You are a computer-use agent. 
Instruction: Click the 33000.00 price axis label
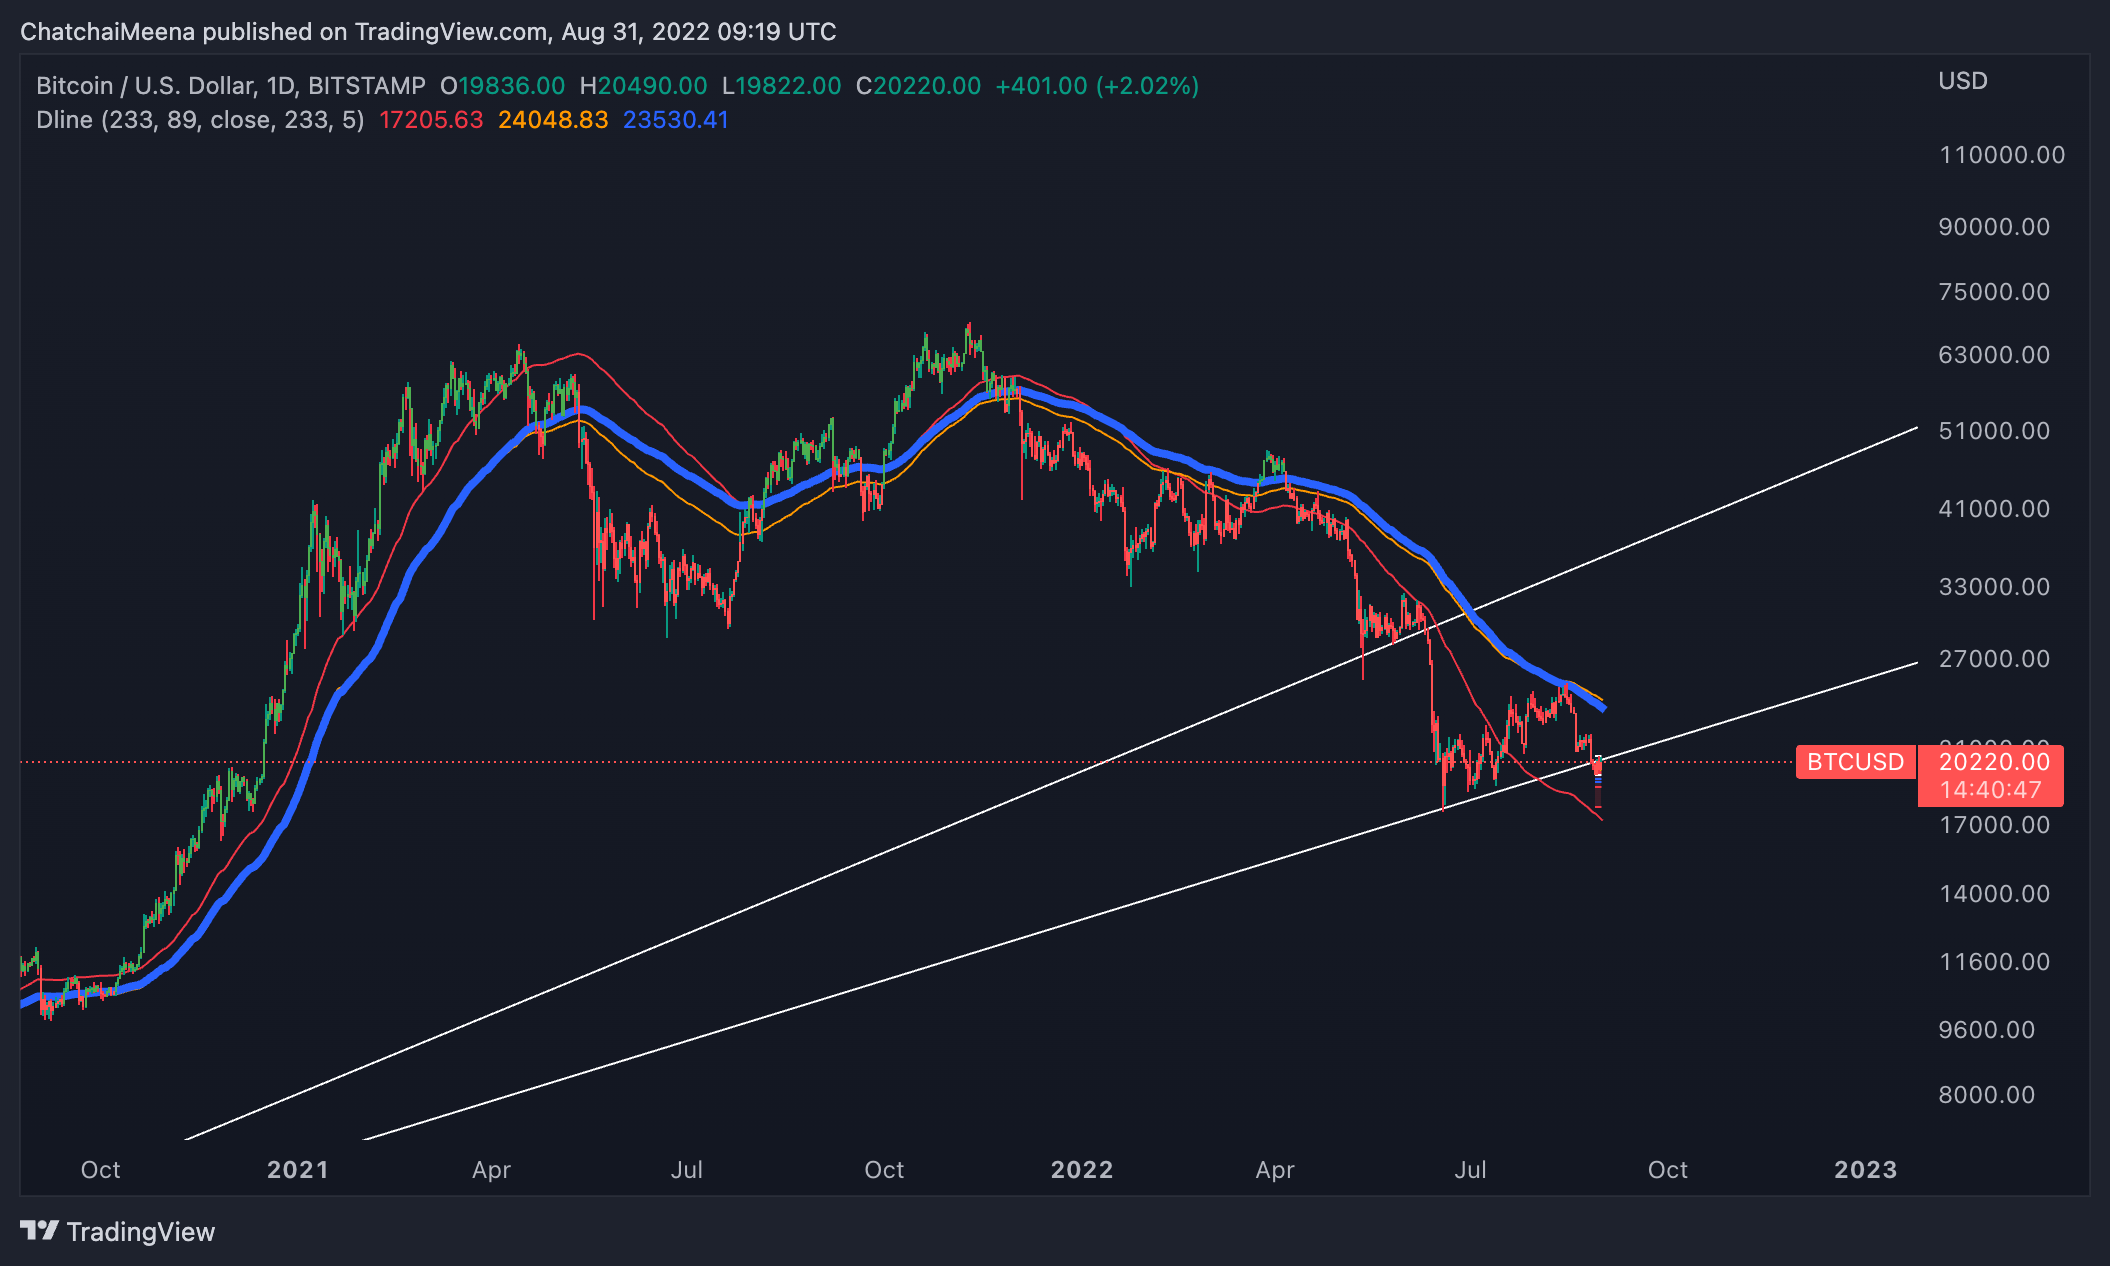(1994, 587)
